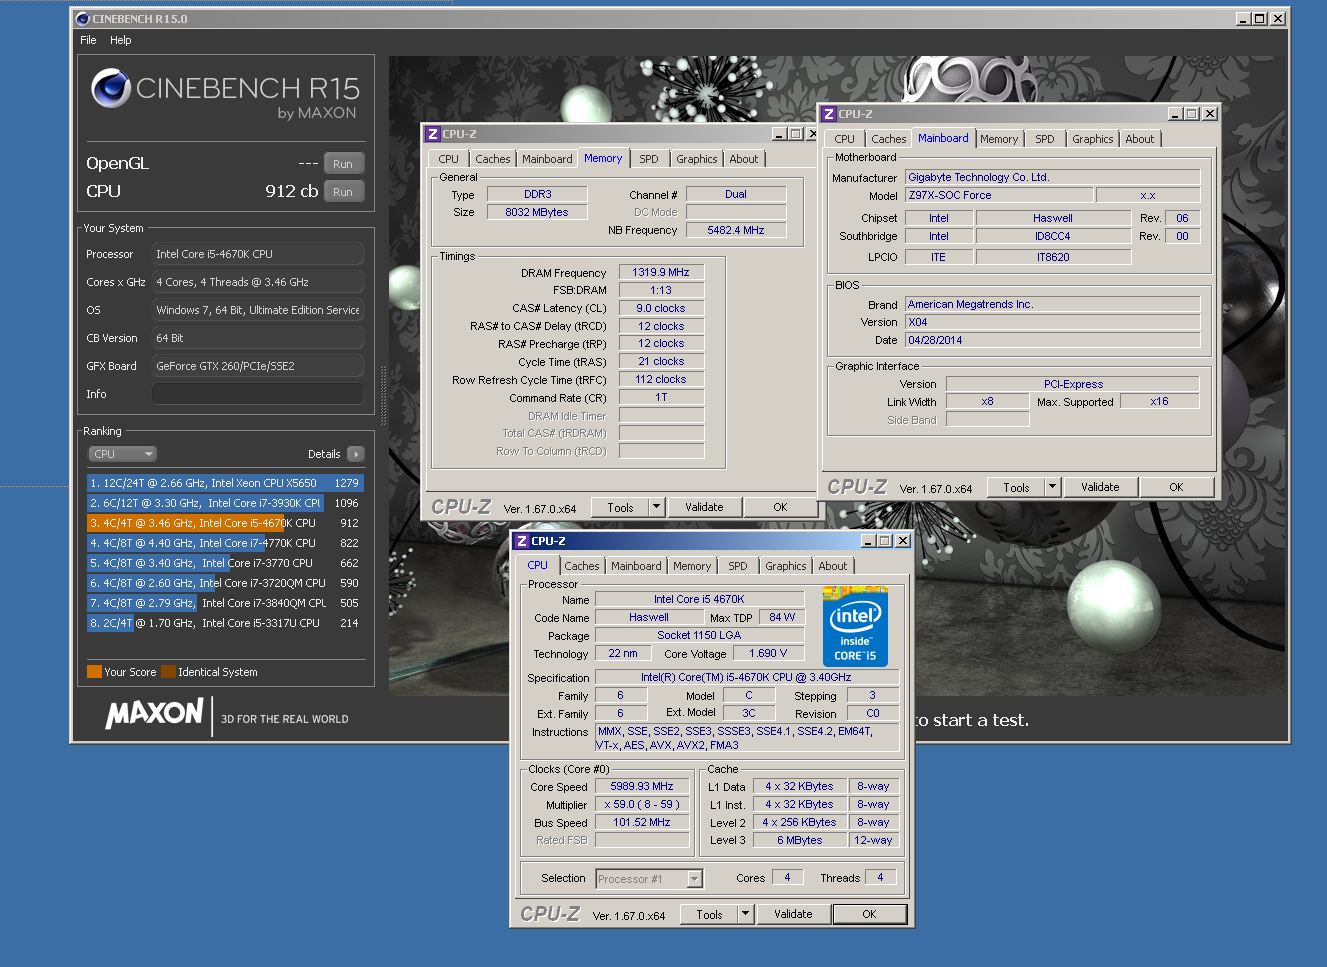Switch to Mainboard tab in Memory CPU-Z window
This screenshot has height=967, width=1327.
click(547, 159)
